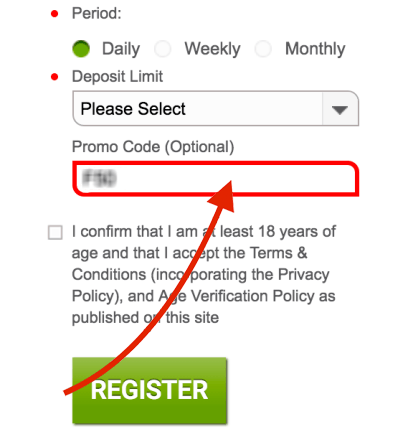Tick the age confirmation checkbox
Screen dimensions: 408x442
[55, 232]
